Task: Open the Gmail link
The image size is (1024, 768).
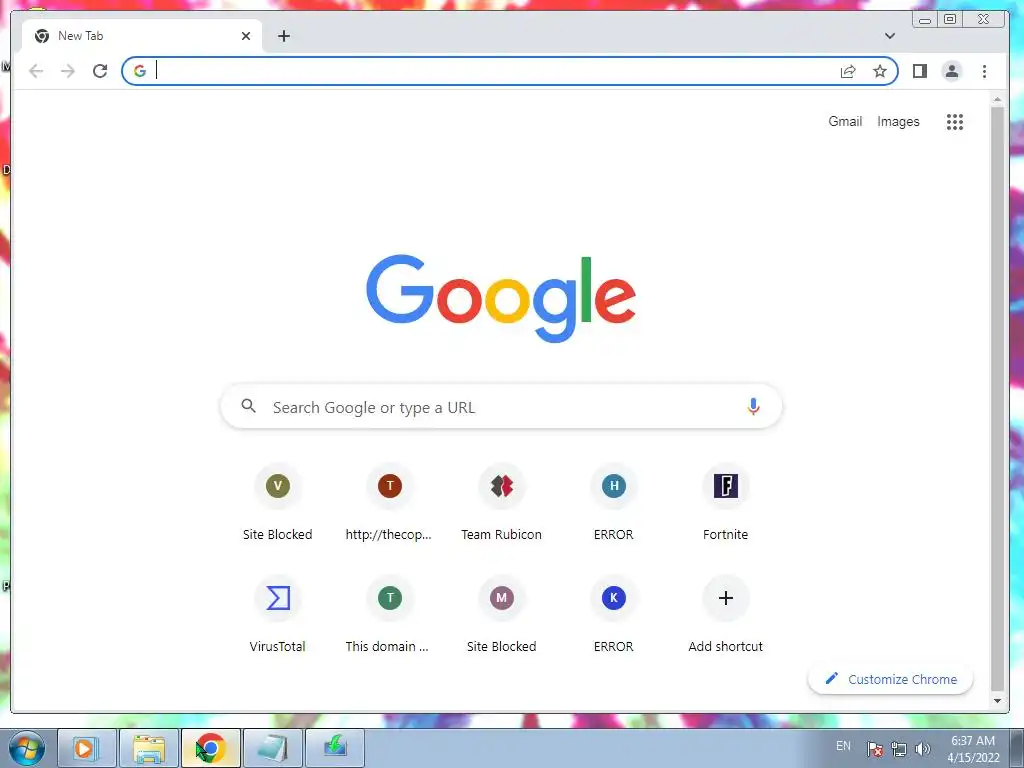Action: tap(845, 121)
